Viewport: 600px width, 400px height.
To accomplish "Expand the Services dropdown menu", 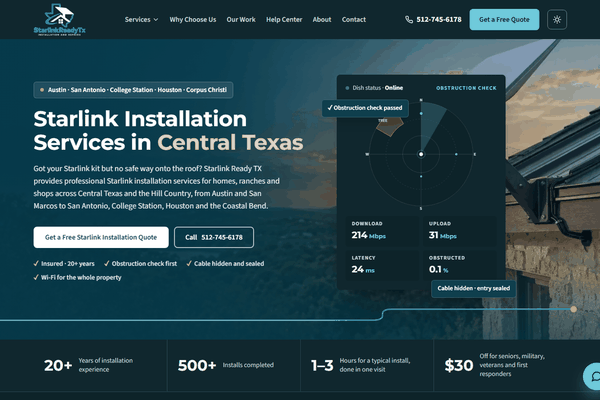I will click(x=141, y=20).
